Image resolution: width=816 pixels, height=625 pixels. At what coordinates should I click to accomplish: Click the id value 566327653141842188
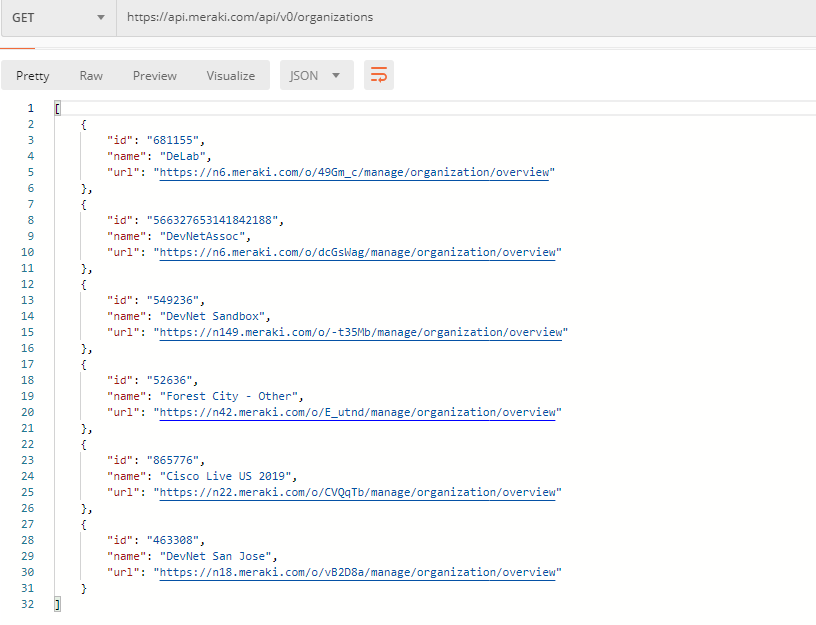pos(212,221)
